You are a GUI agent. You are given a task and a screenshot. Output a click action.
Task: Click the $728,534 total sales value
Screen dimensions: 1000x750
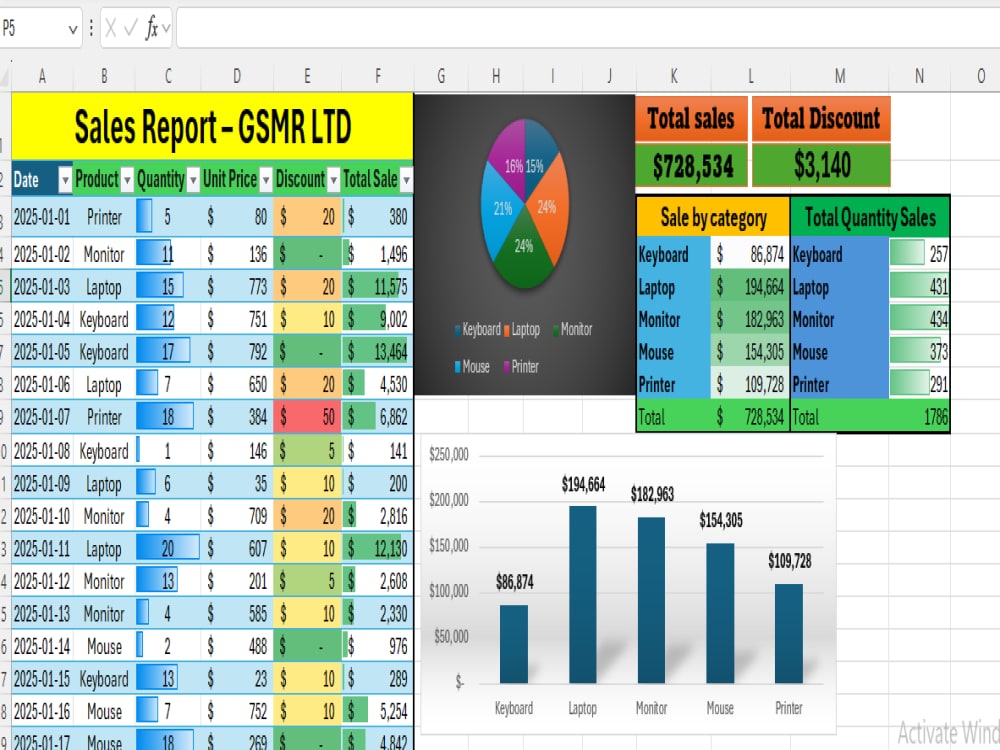(x=691, y=166)
